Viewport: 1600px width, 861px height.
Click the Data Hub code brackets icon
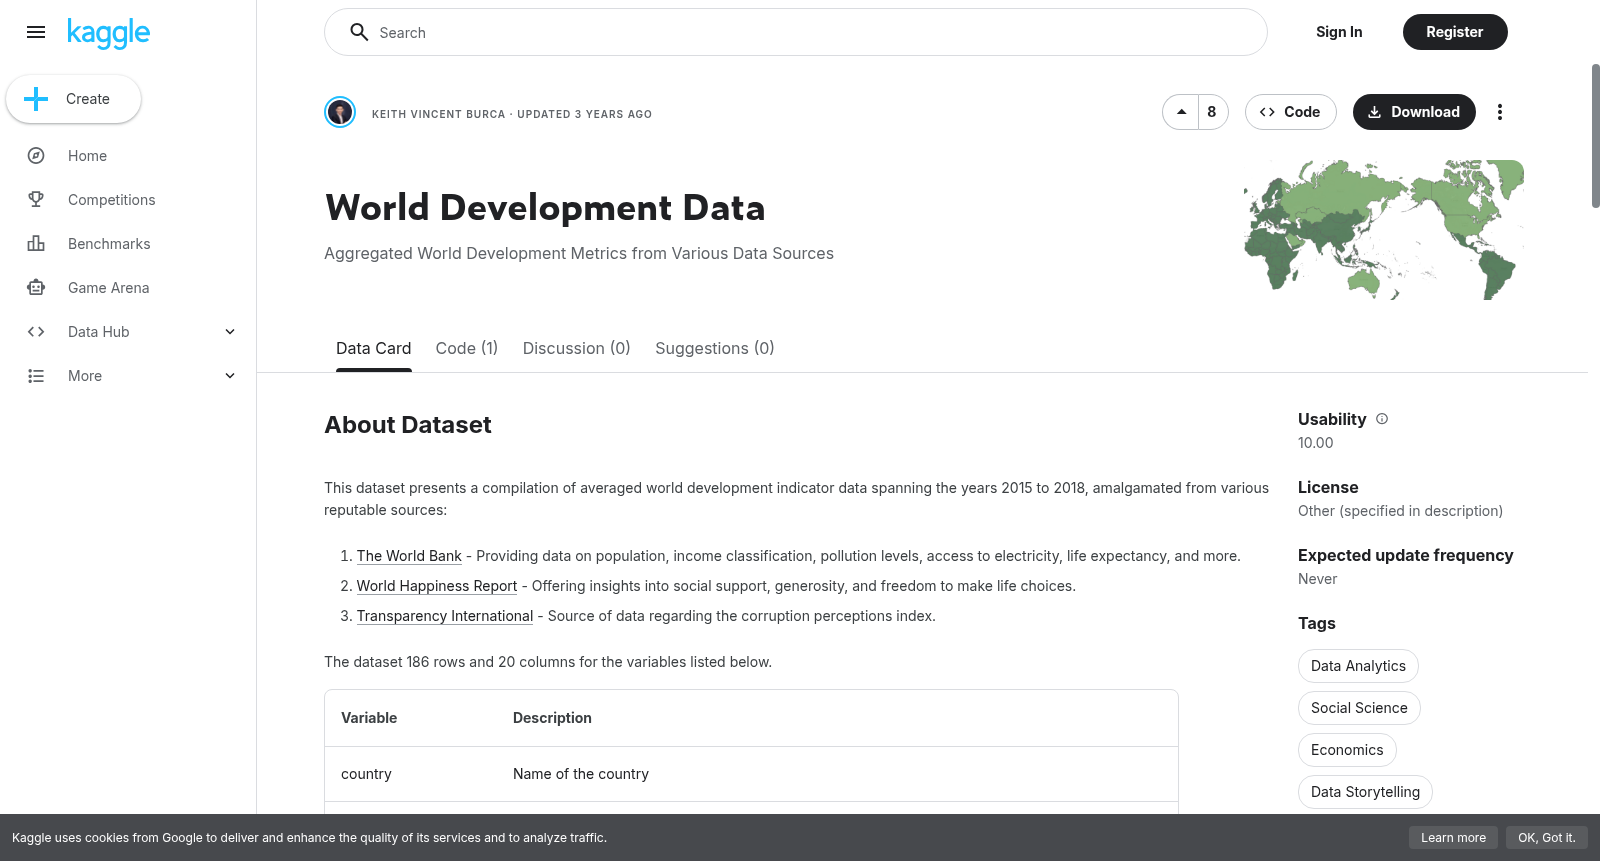36,332
